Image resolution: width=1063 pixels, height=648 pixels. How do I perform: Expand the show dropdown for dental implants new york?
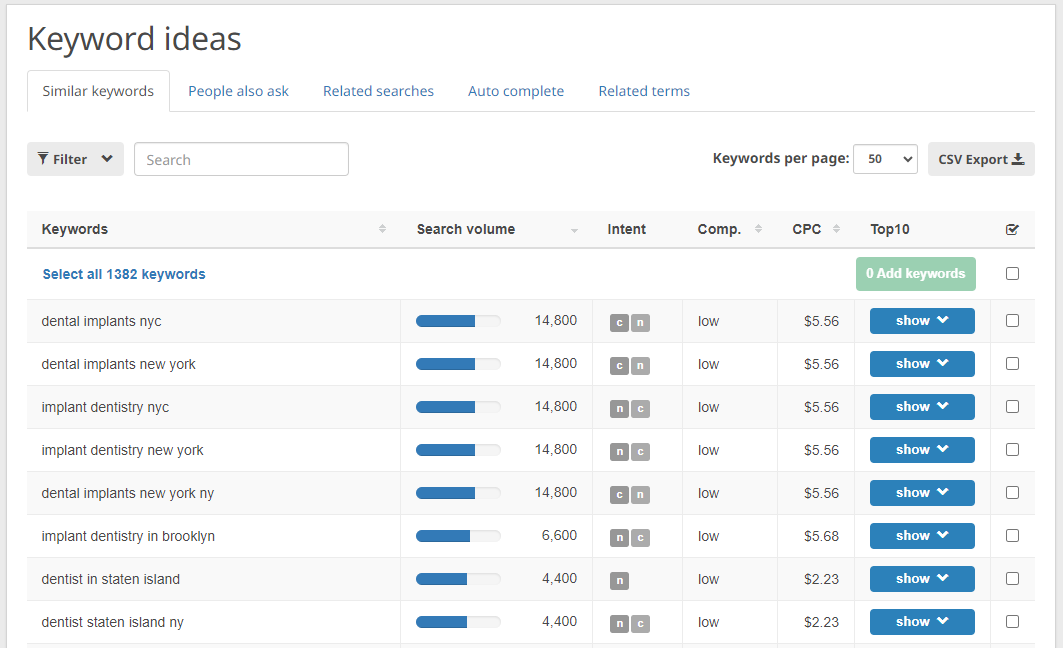pyautogui.click(x=921, y=363)
